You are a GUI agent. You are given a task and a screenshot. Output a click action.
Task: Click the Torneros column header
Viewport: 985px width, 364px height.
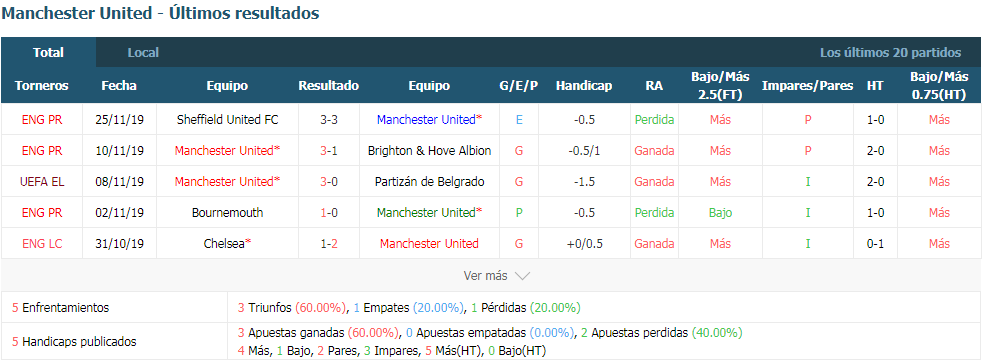pyautogui.click(x=42, y=85)
